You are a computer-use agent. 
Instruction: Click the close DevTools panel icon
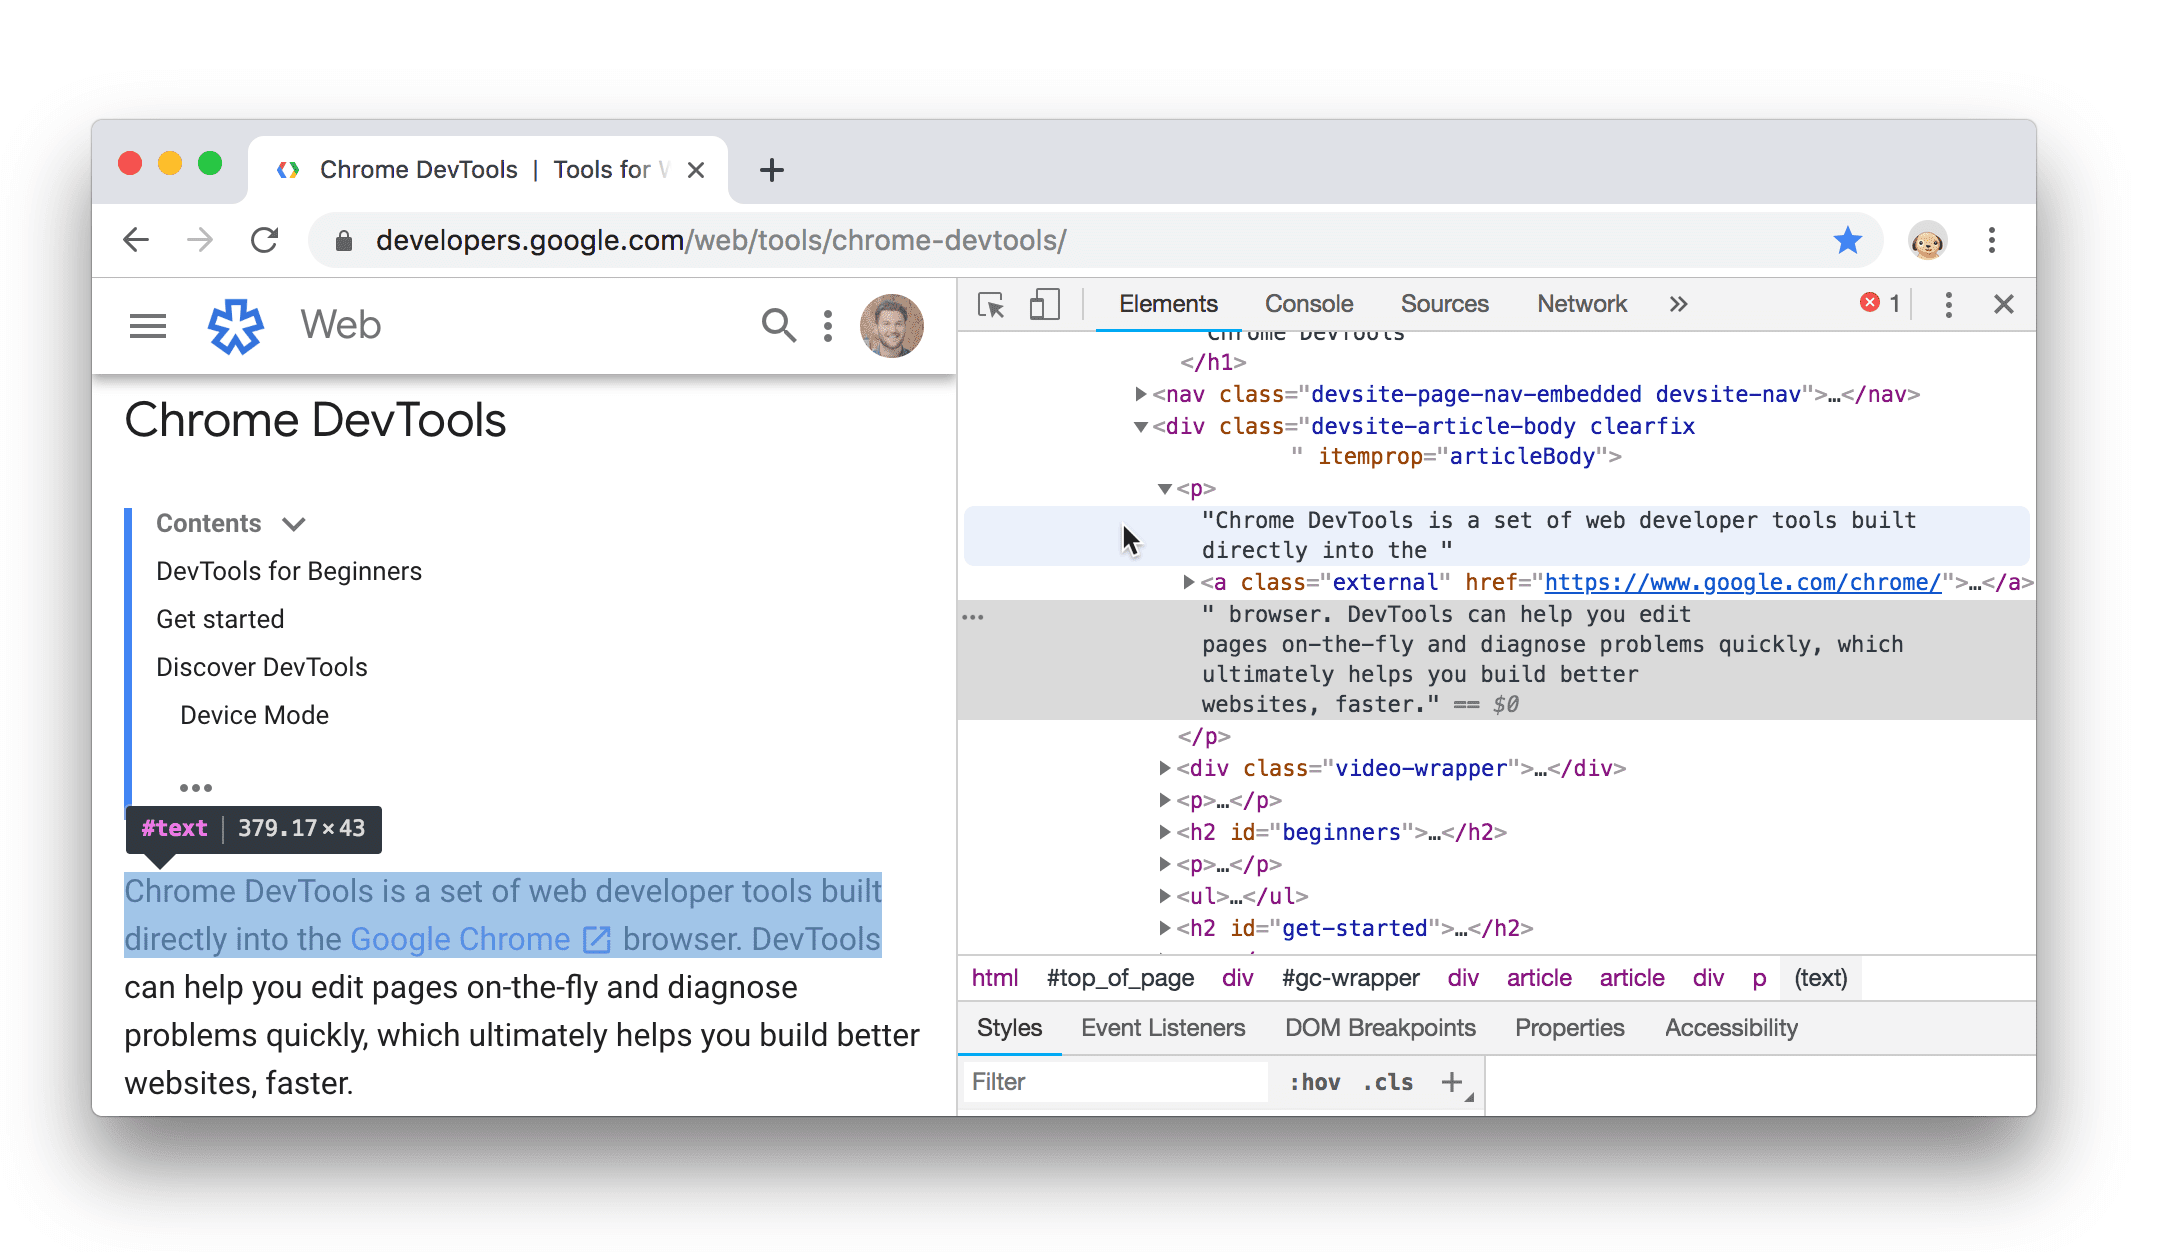(2006, 306)
